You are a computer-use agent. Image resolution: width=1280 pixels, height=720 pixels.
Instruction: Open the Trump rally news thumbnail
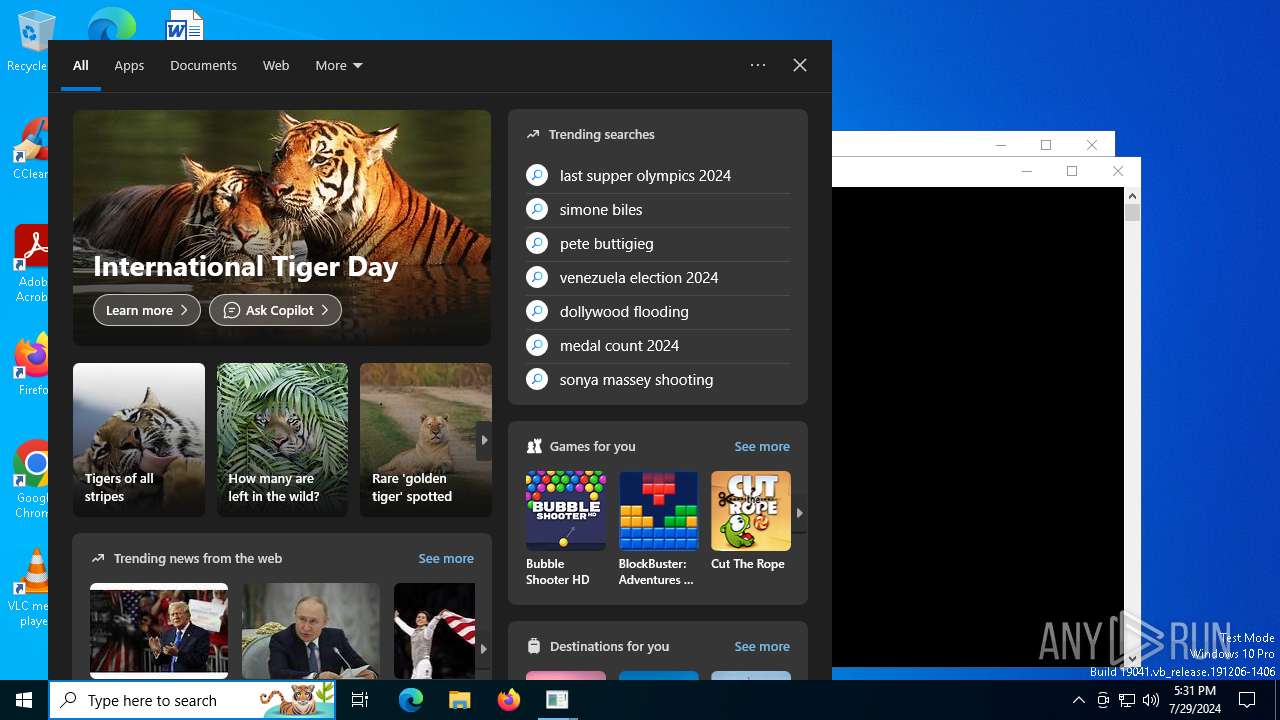pos(159,632)
